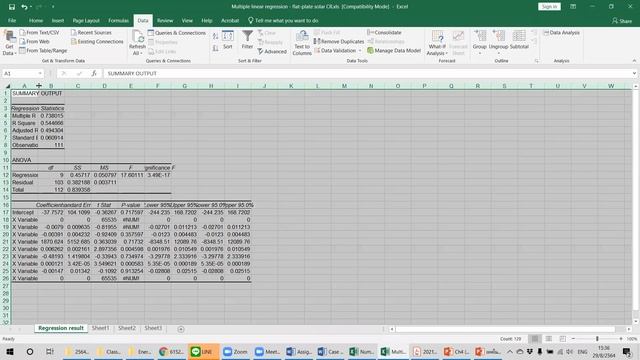
Task: Expand the Data Validation dropdown arrow
Action: tap(360, 51)
